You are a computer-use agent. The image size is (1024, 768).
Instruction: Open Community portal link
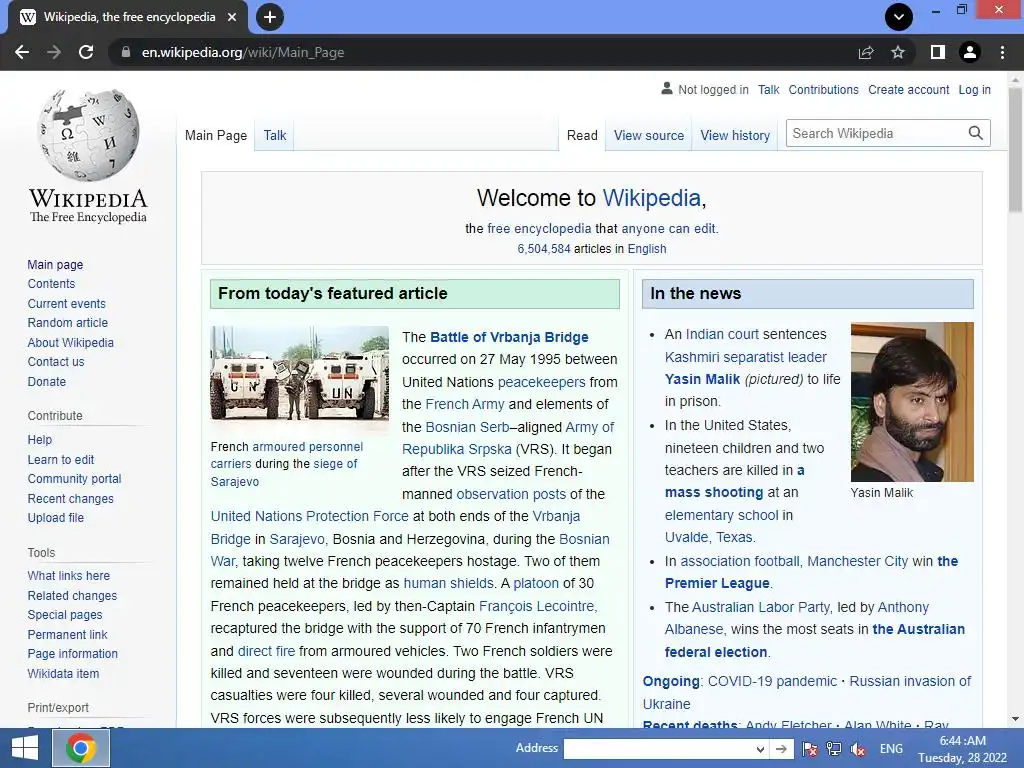74,479
